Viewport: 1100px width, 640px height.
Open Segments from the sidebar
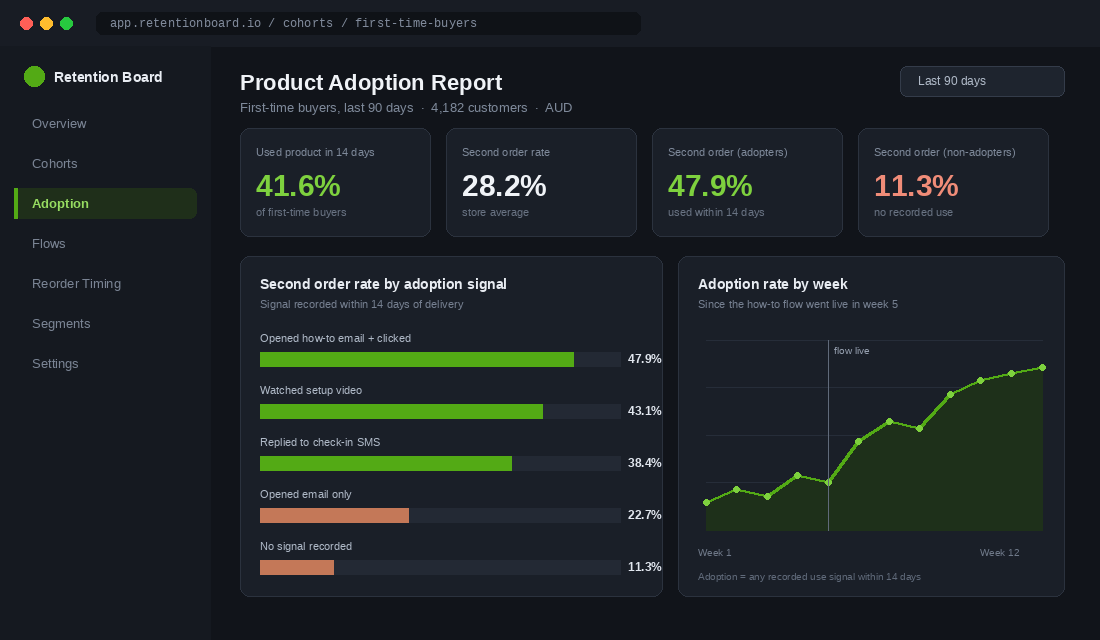coord(61,324)
